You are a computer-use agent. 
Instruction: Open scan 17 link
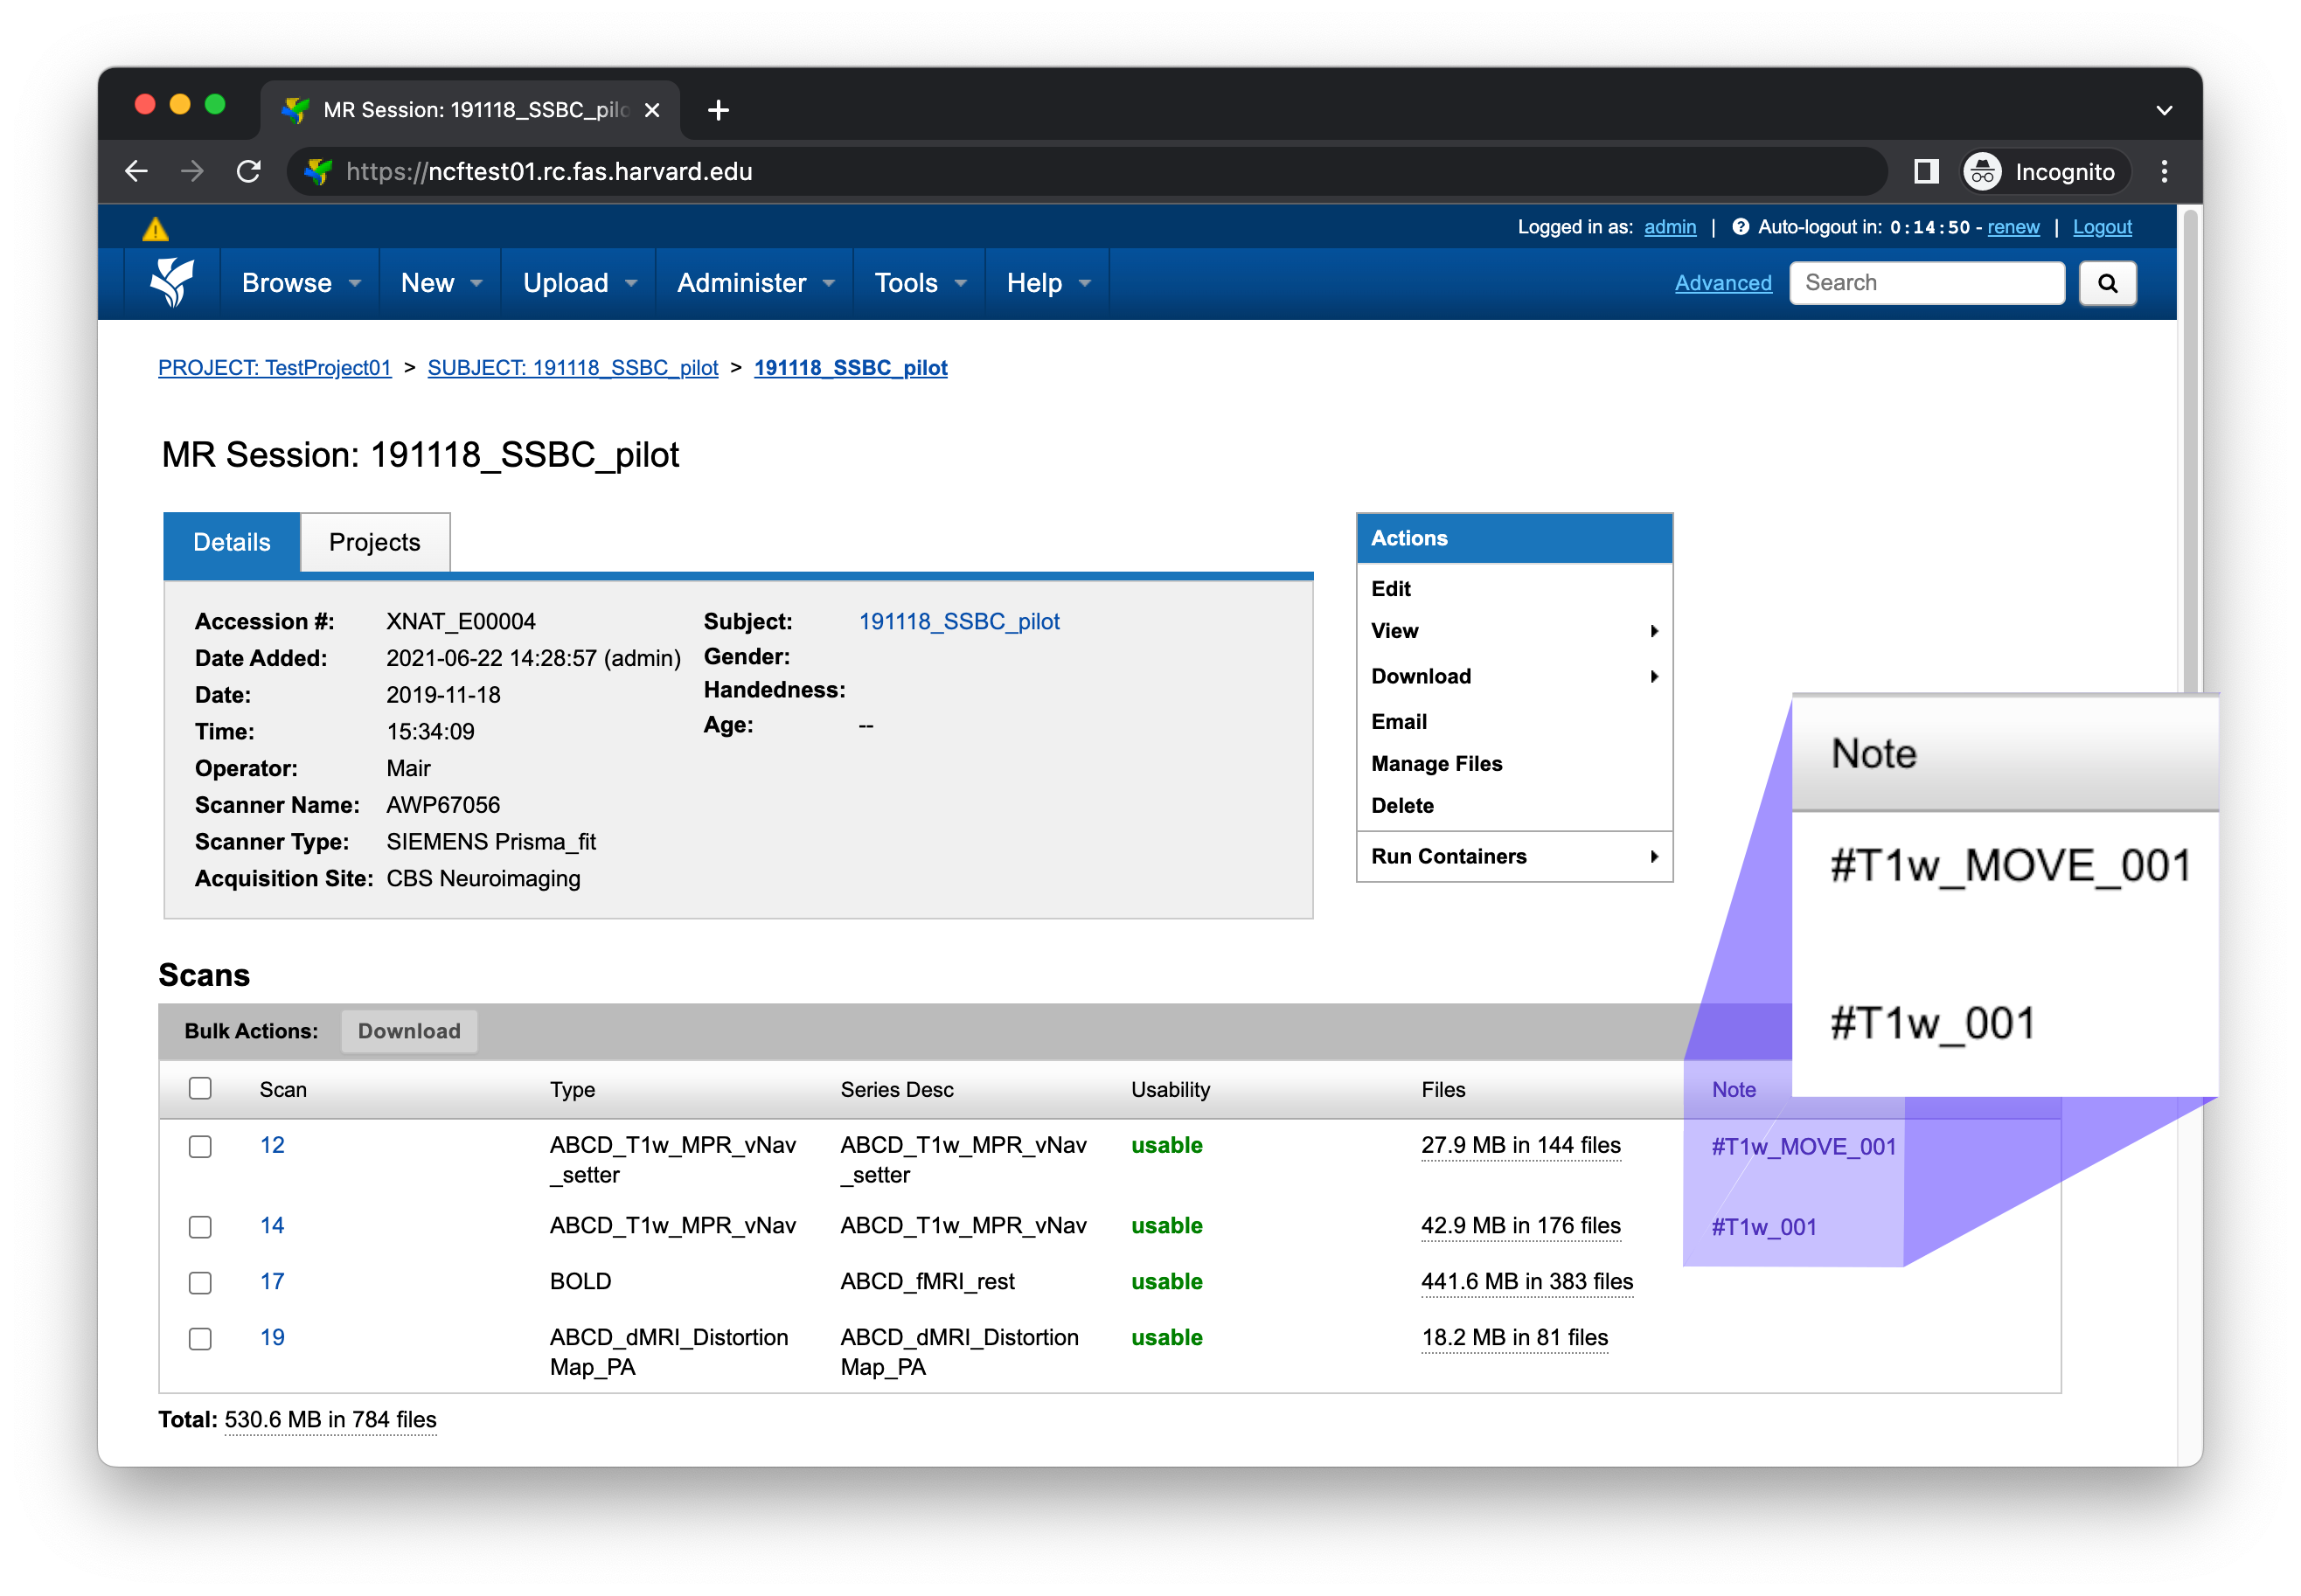pos(272,1282)
